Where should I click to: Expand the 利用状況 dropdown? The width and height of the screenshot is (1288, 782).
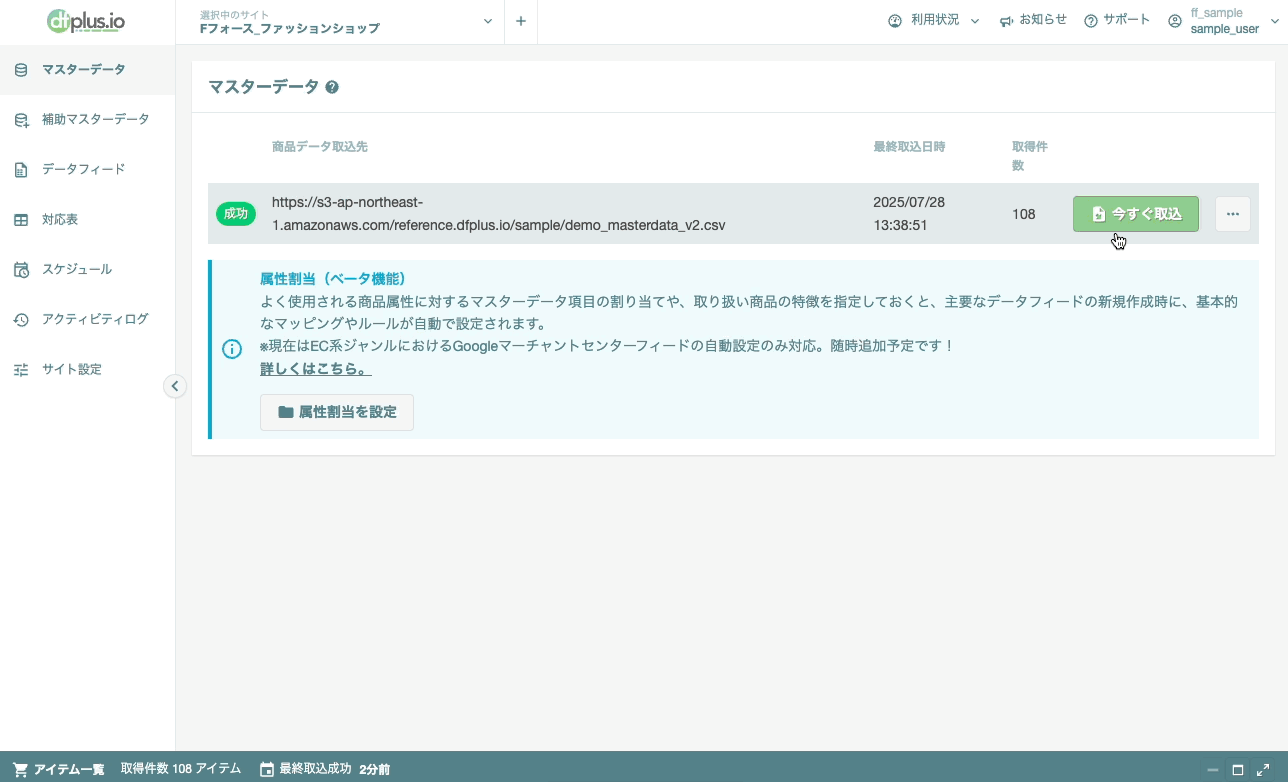(x=933, y=21)
